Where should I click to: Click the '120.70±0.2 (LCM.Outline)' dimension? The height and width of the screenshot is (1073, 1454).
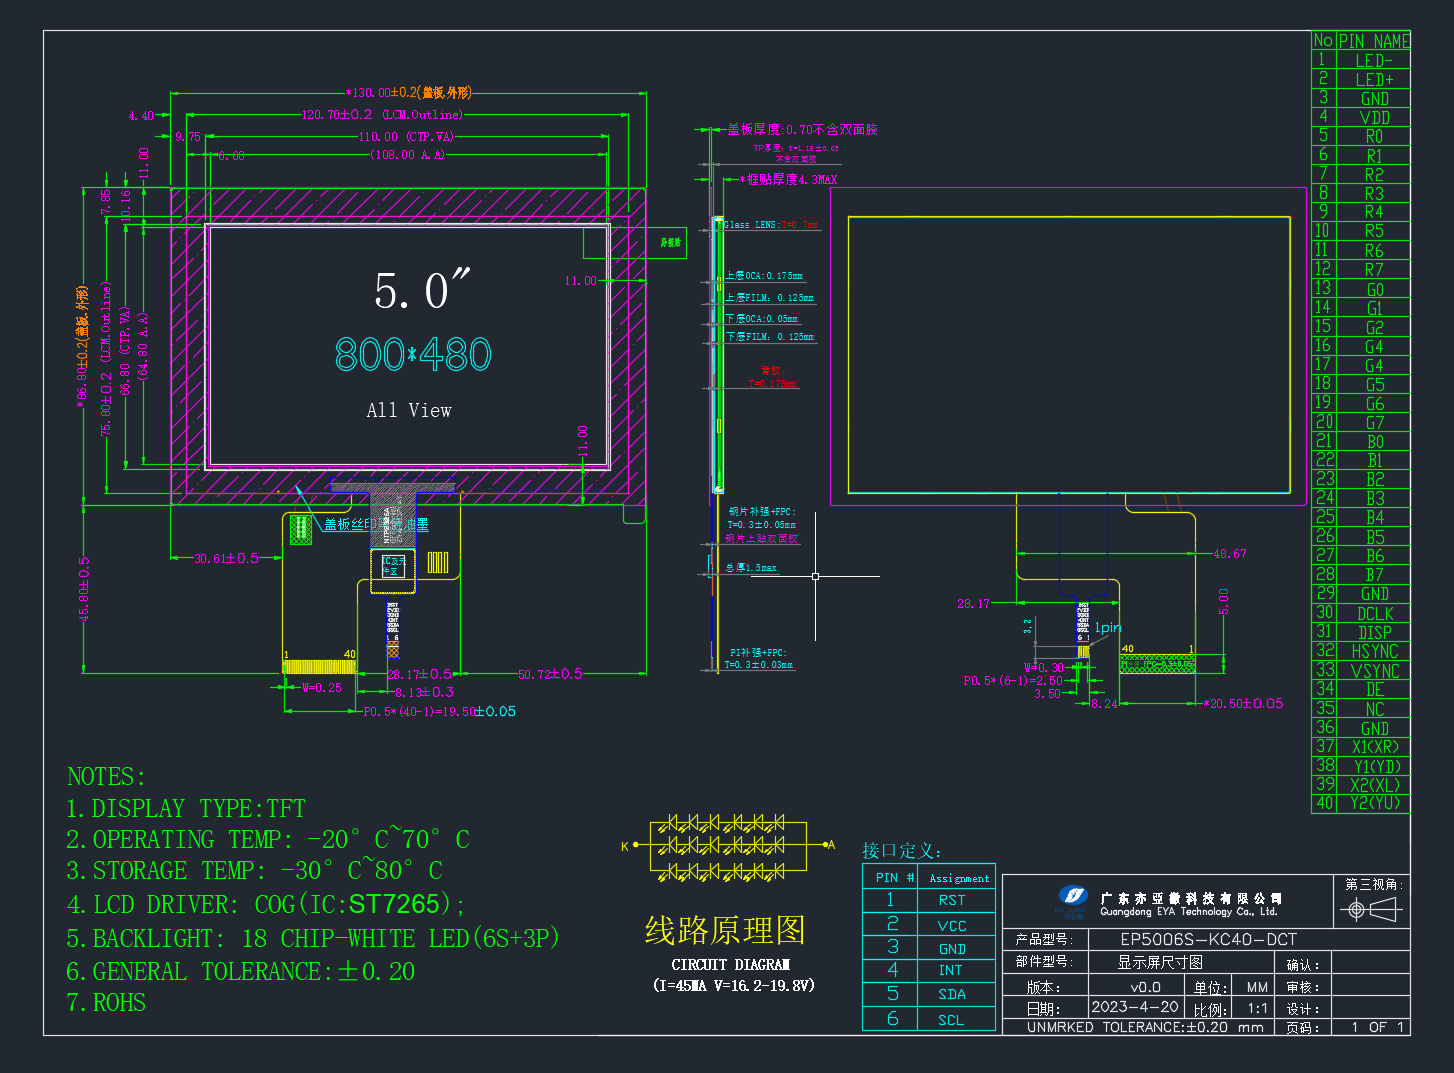[x=382, y=115]
